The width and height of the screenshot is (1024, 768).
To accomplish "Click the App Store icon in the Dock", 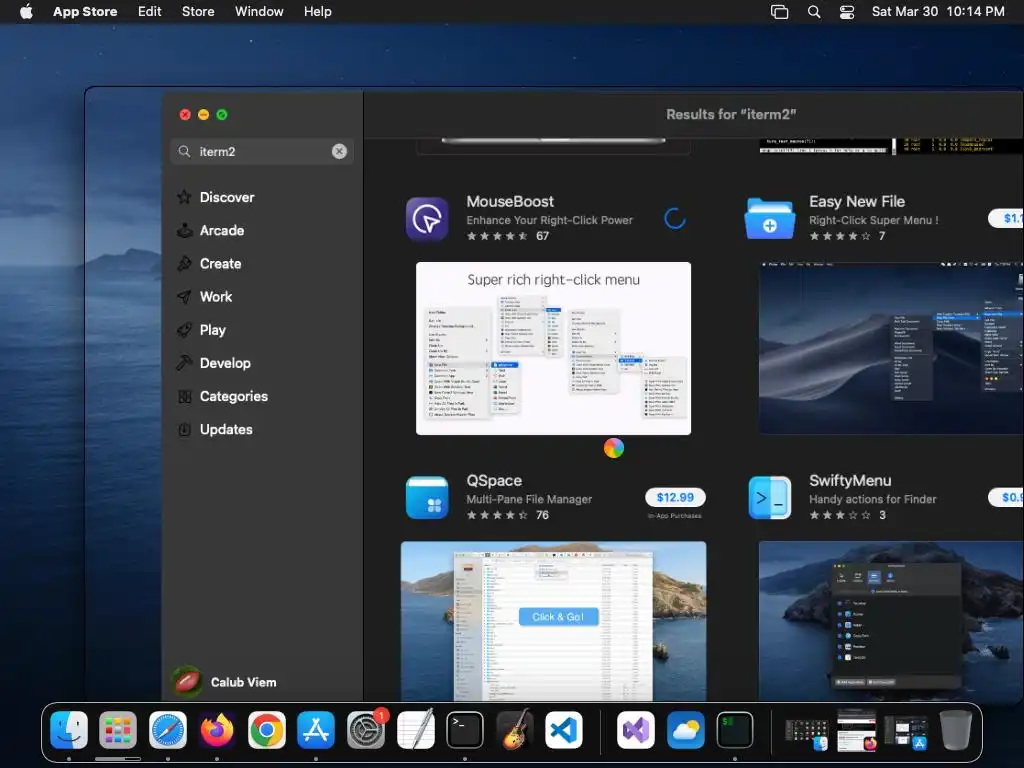I will [316, 730].
